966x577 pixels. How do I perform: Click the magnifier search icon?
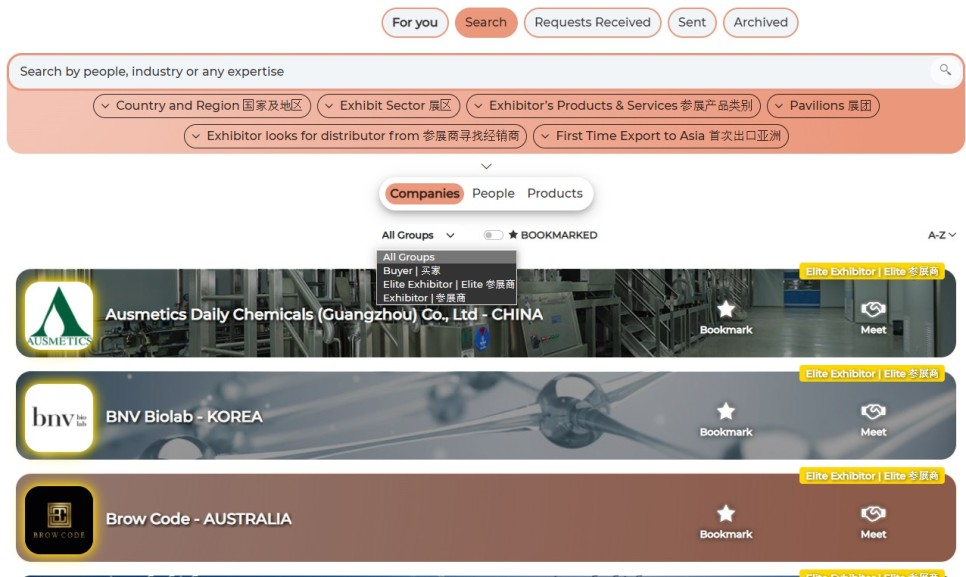pos(944,70)
